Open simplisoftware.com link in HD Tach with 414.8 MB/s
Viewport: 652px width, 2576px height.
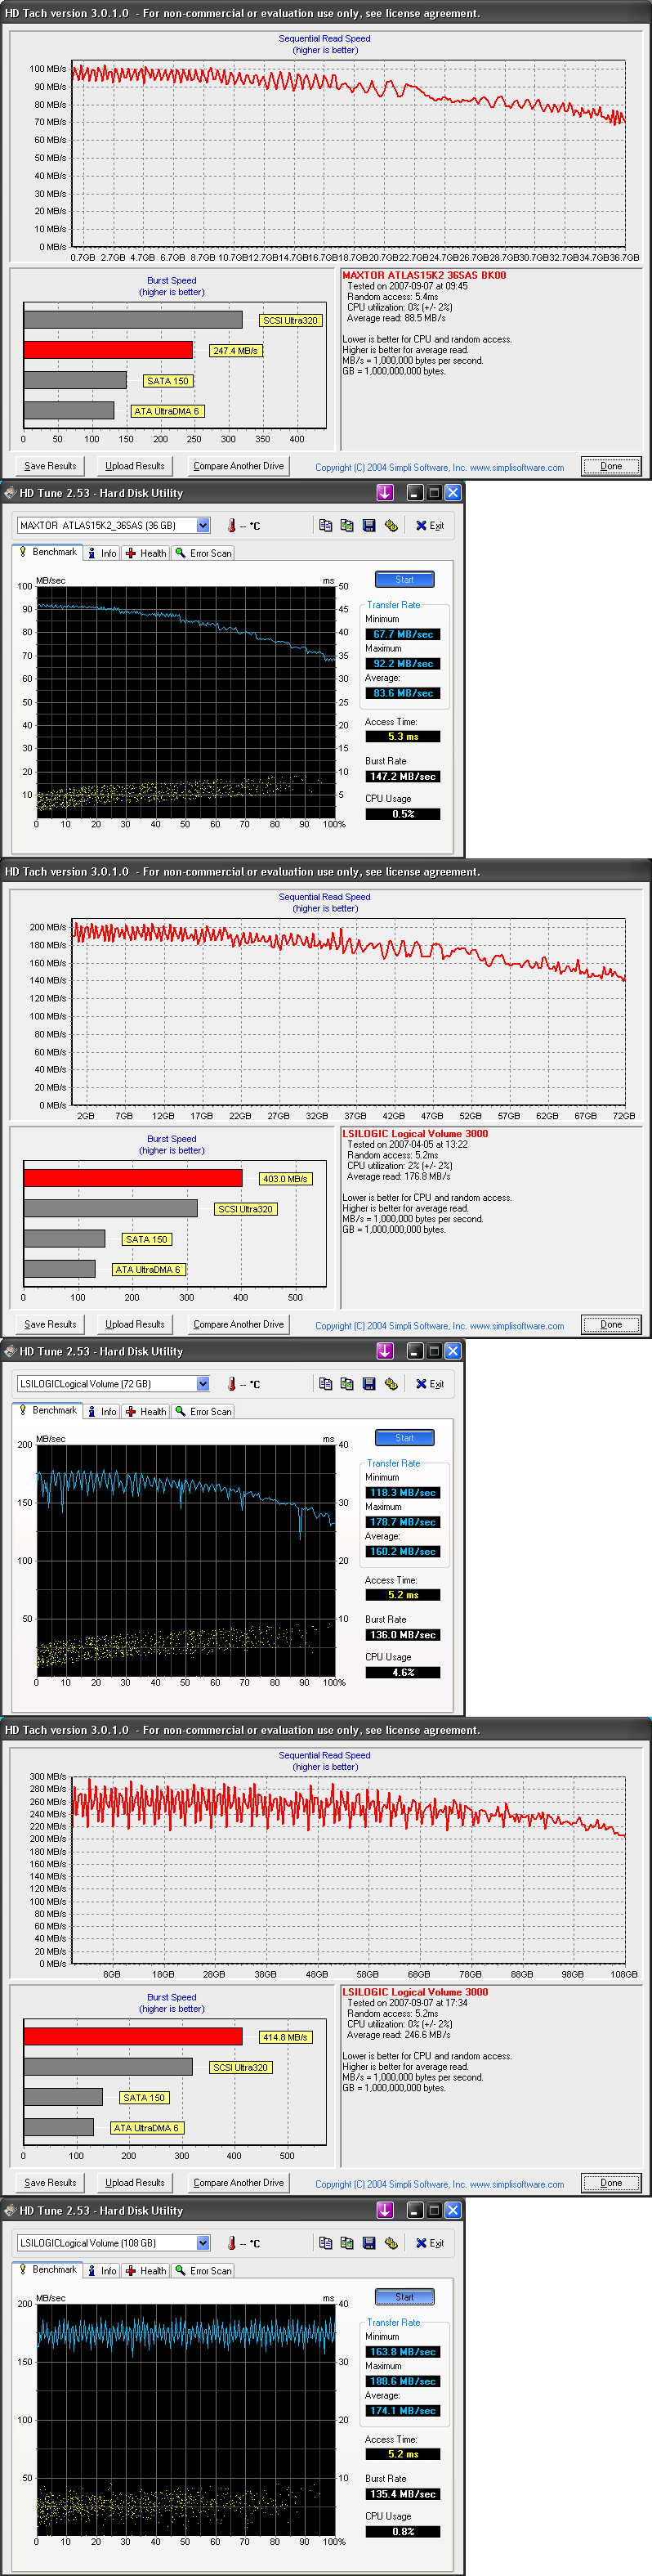517,2184
